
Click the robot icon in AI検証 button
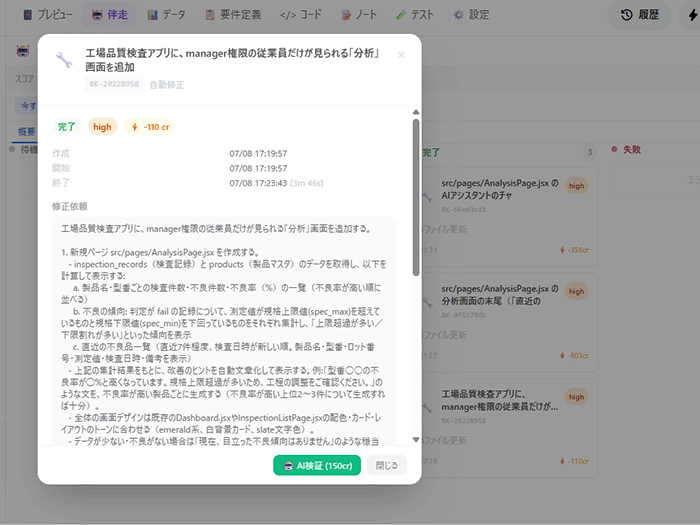288,466
